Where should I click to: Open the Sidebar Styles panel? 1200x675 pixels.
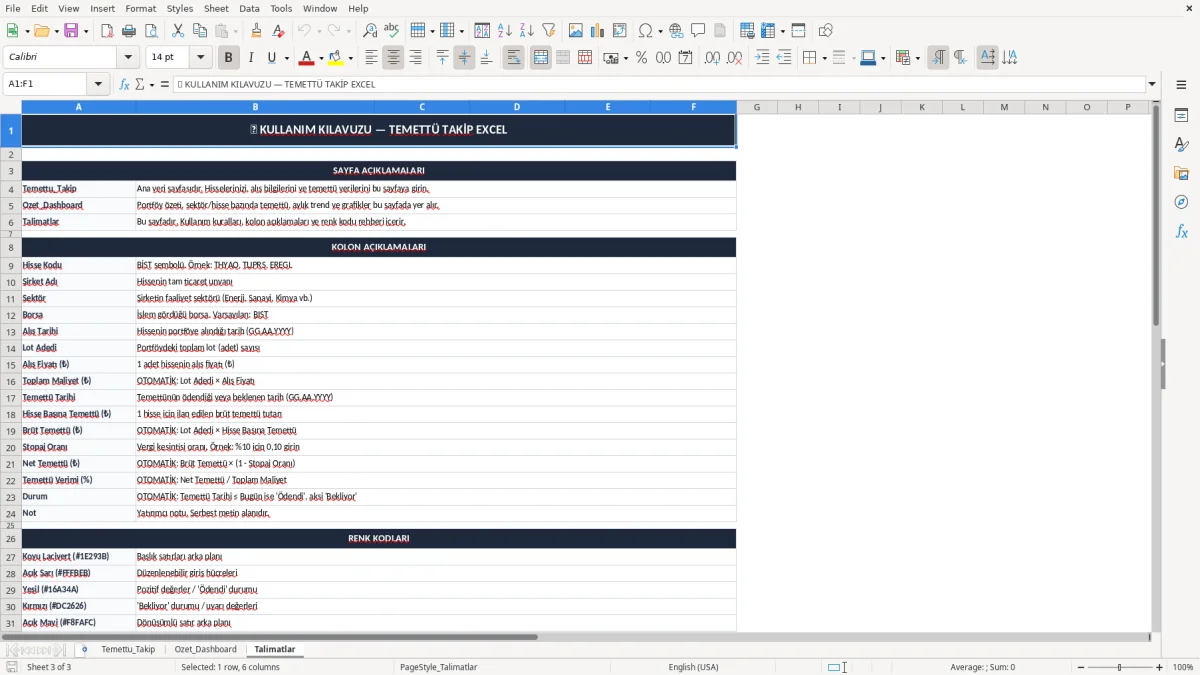(x=1181, y=145)
